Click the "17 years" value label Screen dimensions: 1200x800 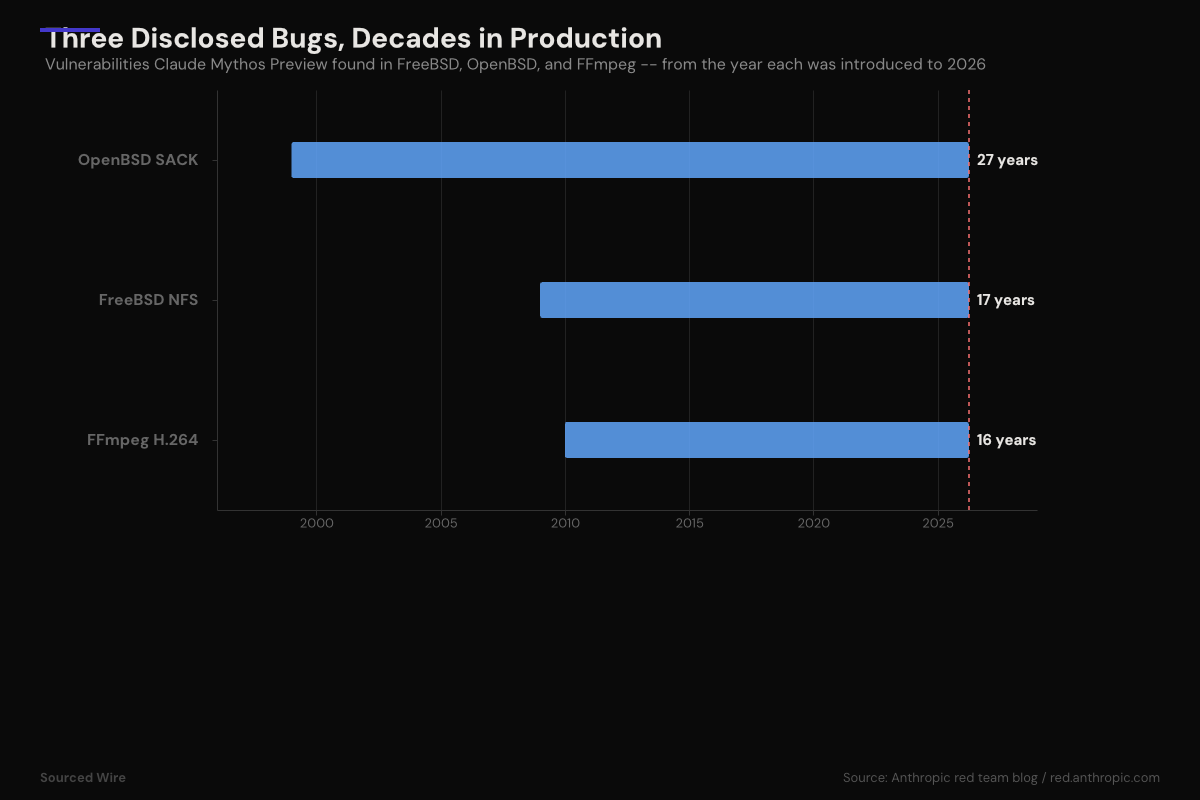click(x=1005, y=300)
